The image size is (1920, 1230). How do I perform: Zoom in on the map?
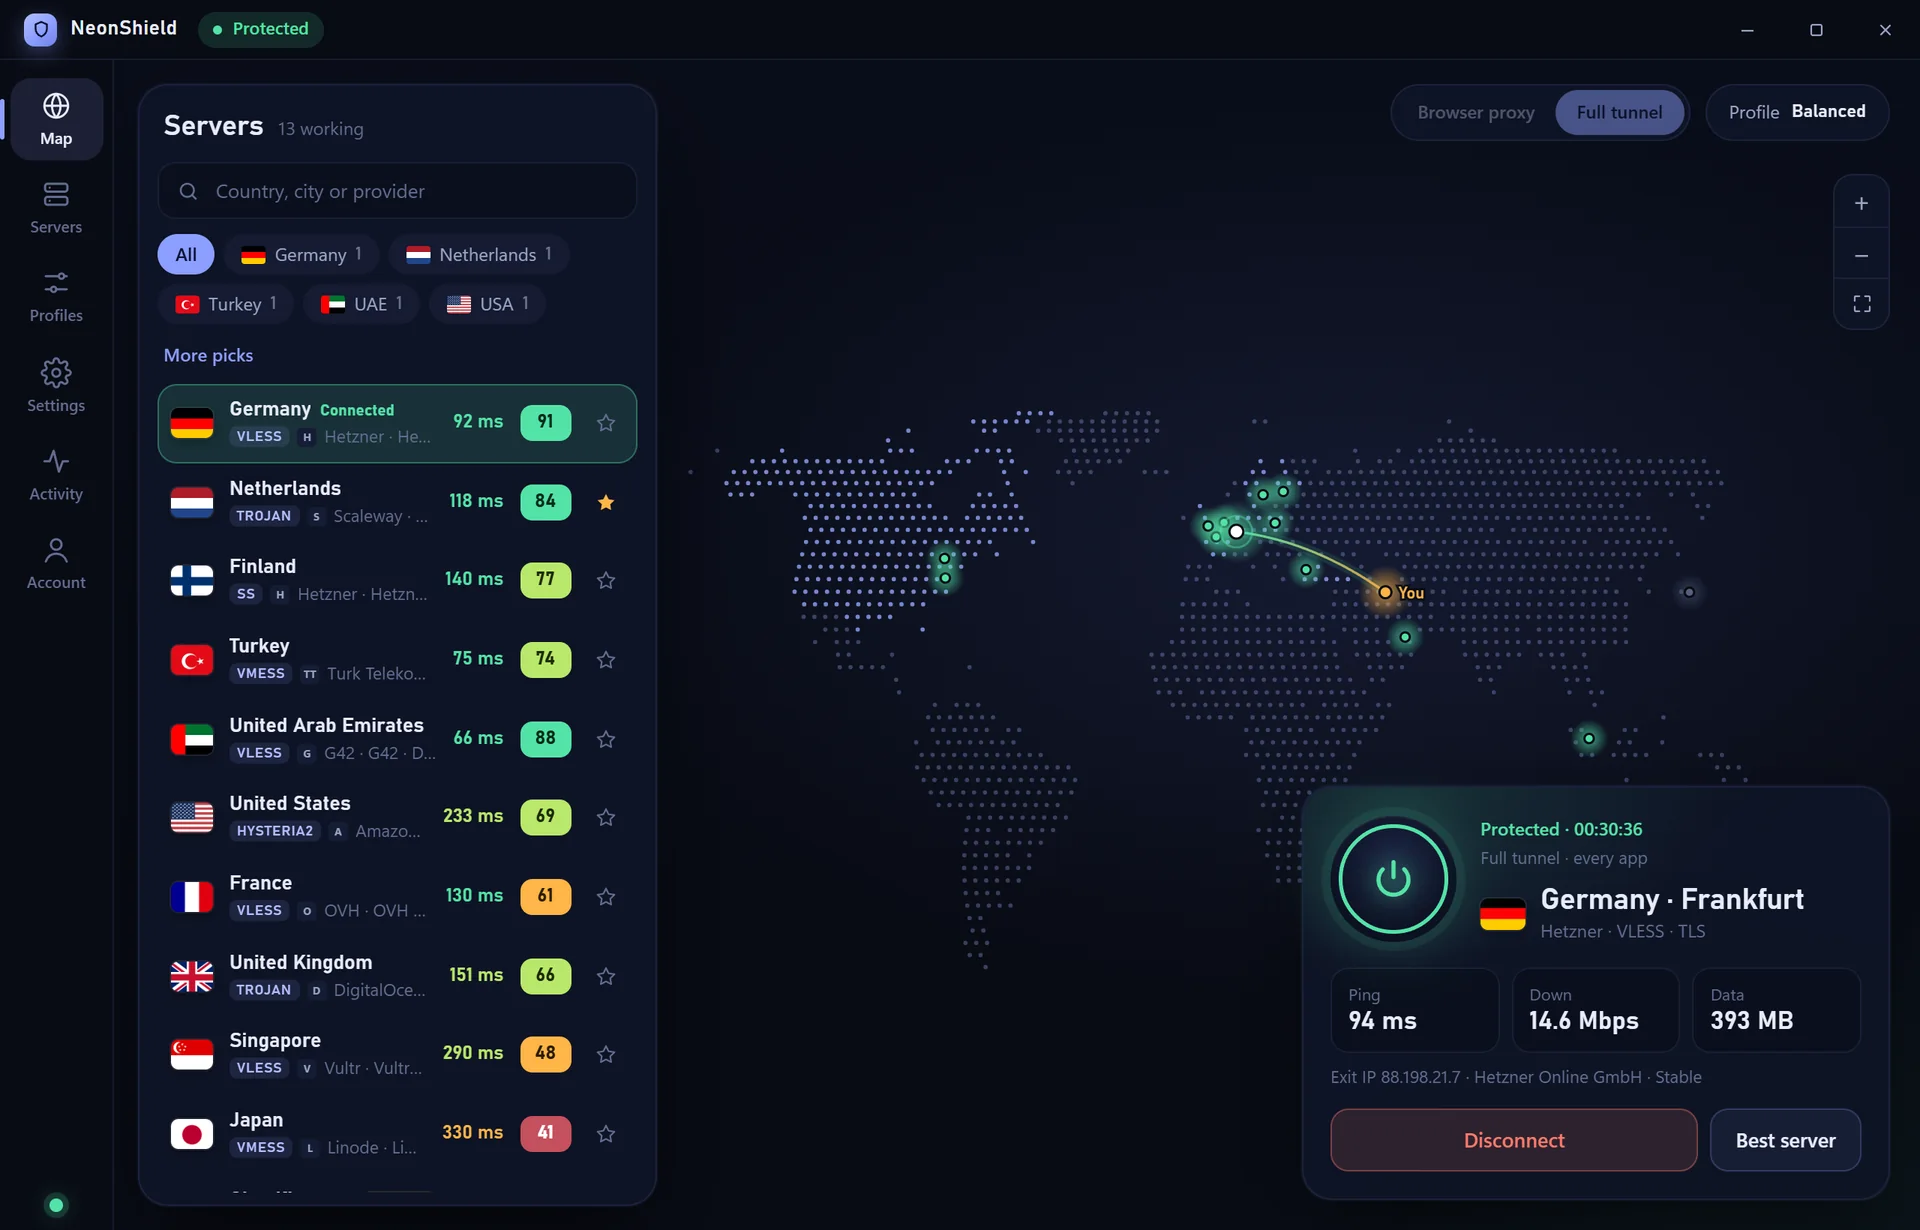pyautogui.click(x=1861, y=204)
